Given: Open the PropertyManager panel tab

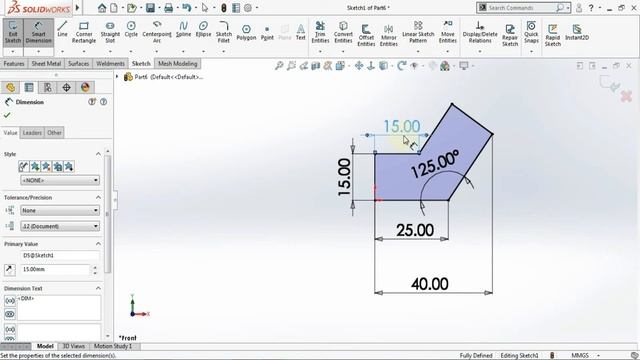Looking at the screenshot, I should [29, 87].
